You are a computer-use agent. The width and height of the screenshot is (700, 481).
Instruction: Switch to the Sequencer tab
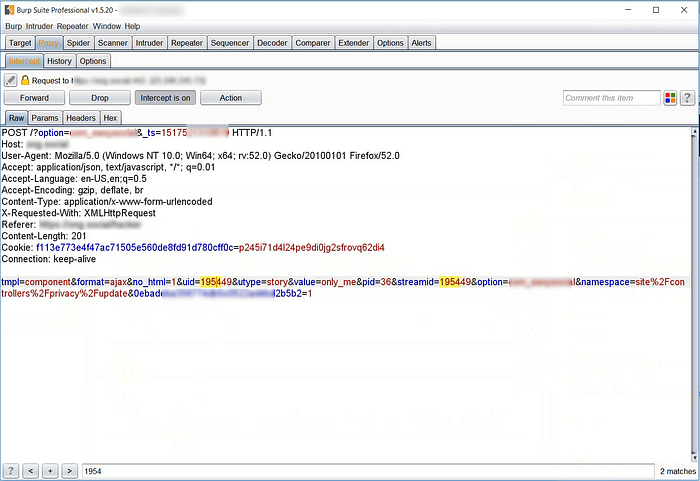(x=230, y=43)
